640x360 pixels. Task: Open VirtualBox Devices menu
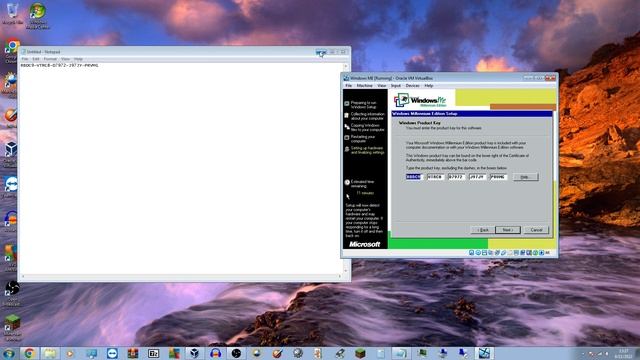pyautogui.click(x=412, y=86)
